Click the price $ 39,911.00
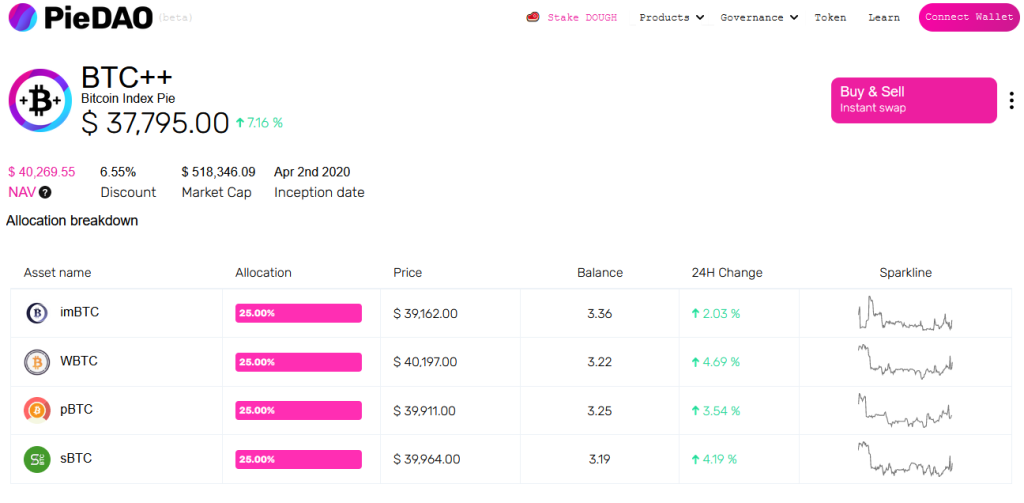 (x=424, y=411)
